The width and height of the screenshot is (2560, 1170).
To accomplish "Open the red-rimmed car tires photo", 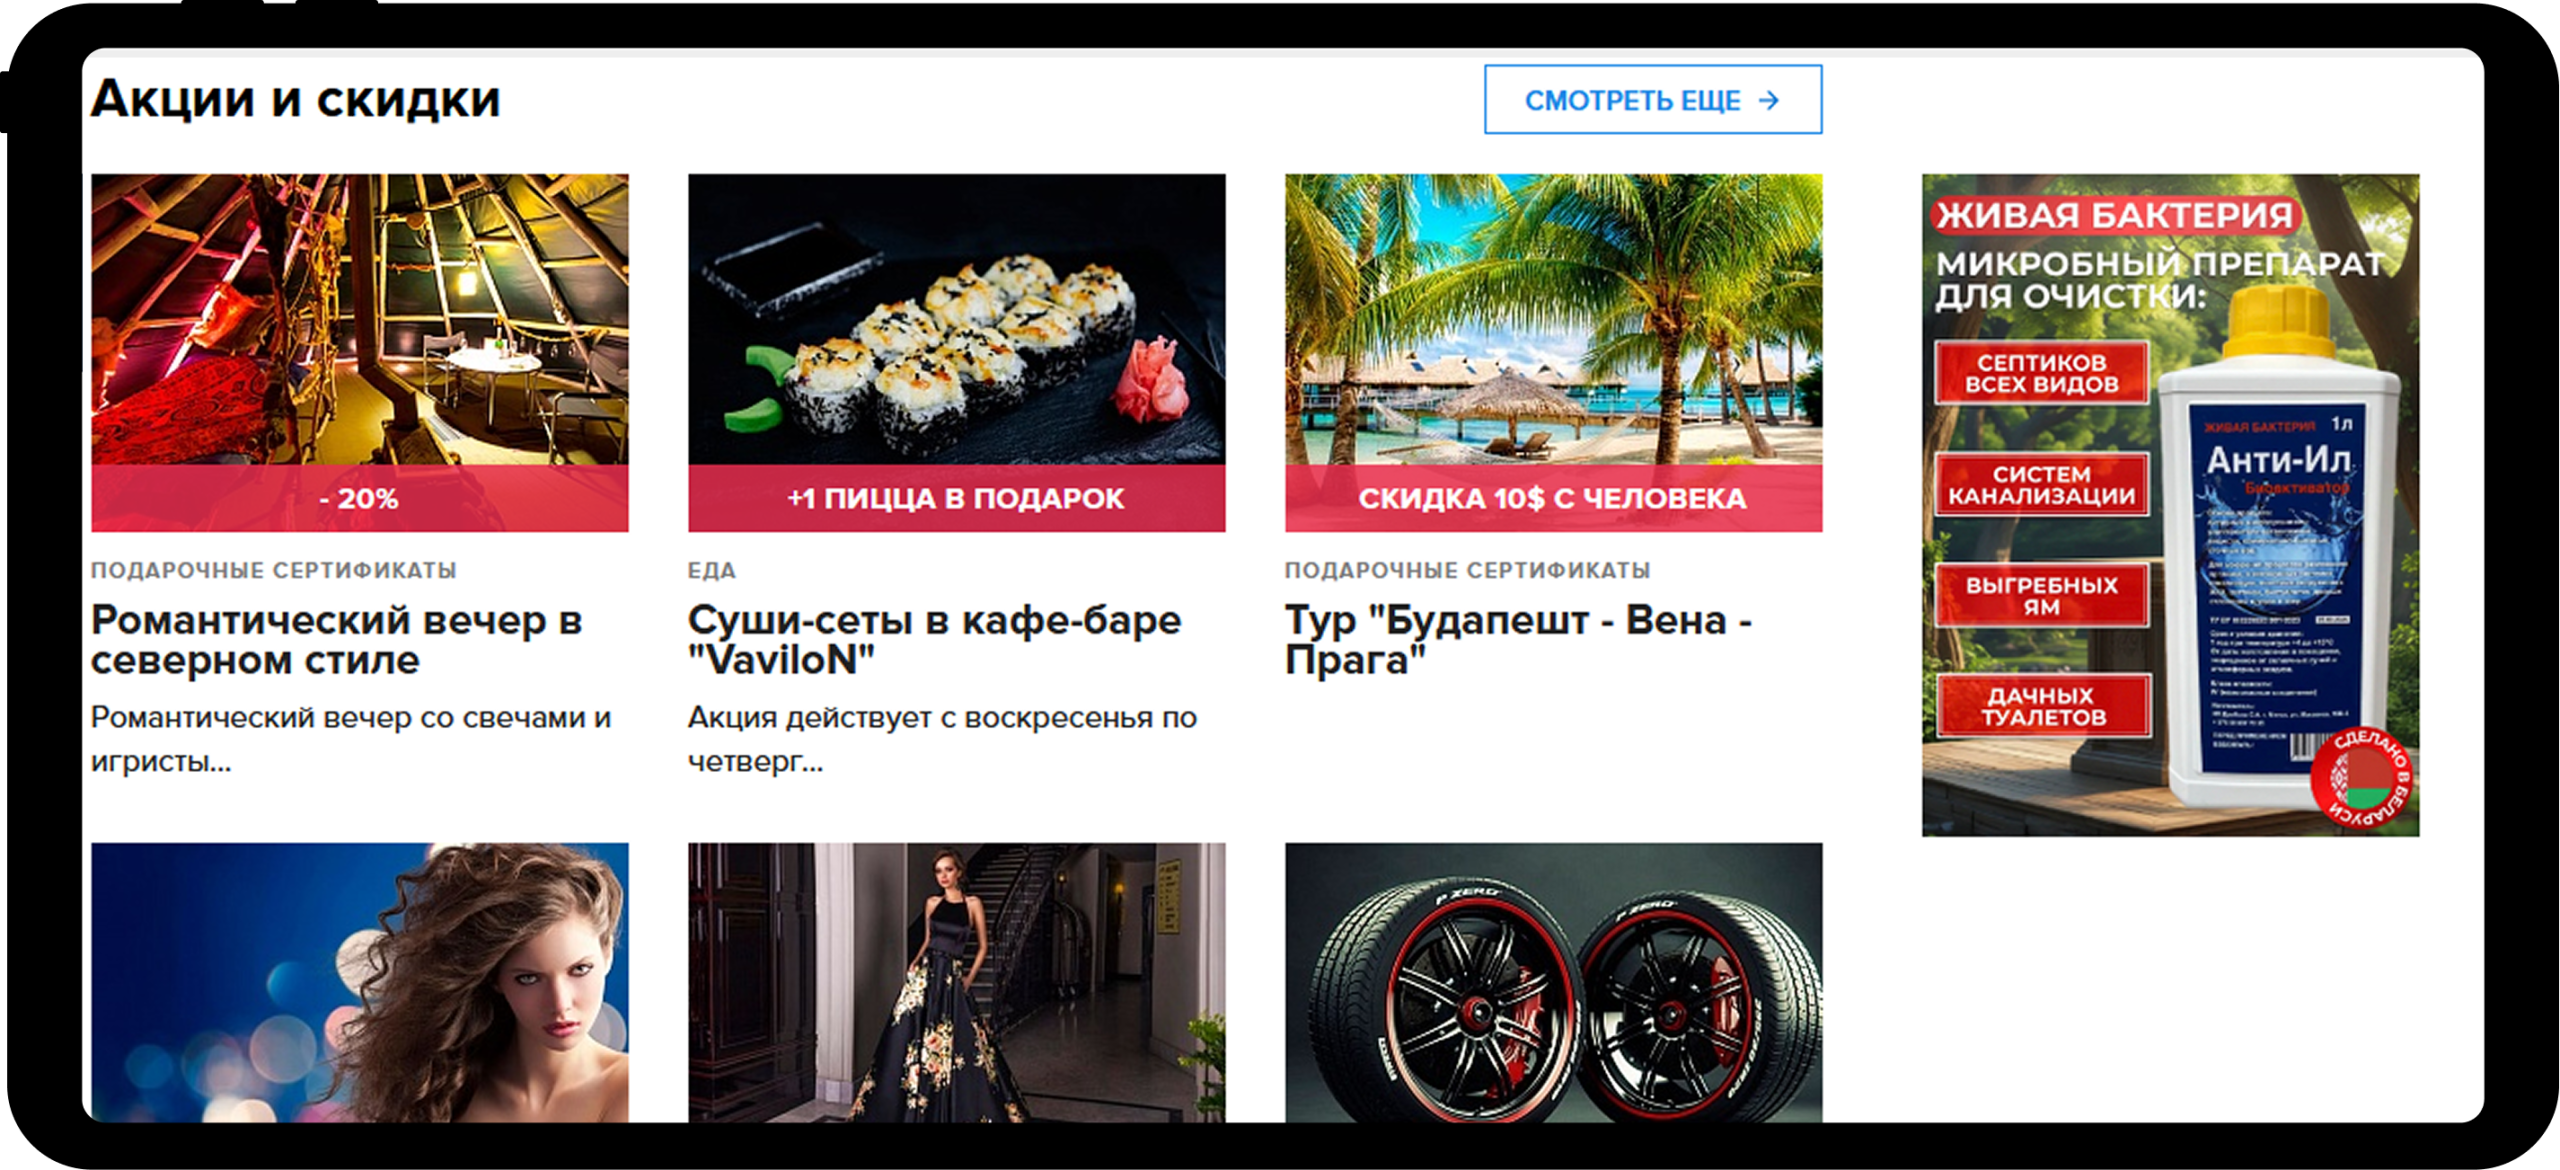I will pos(1553,982).
